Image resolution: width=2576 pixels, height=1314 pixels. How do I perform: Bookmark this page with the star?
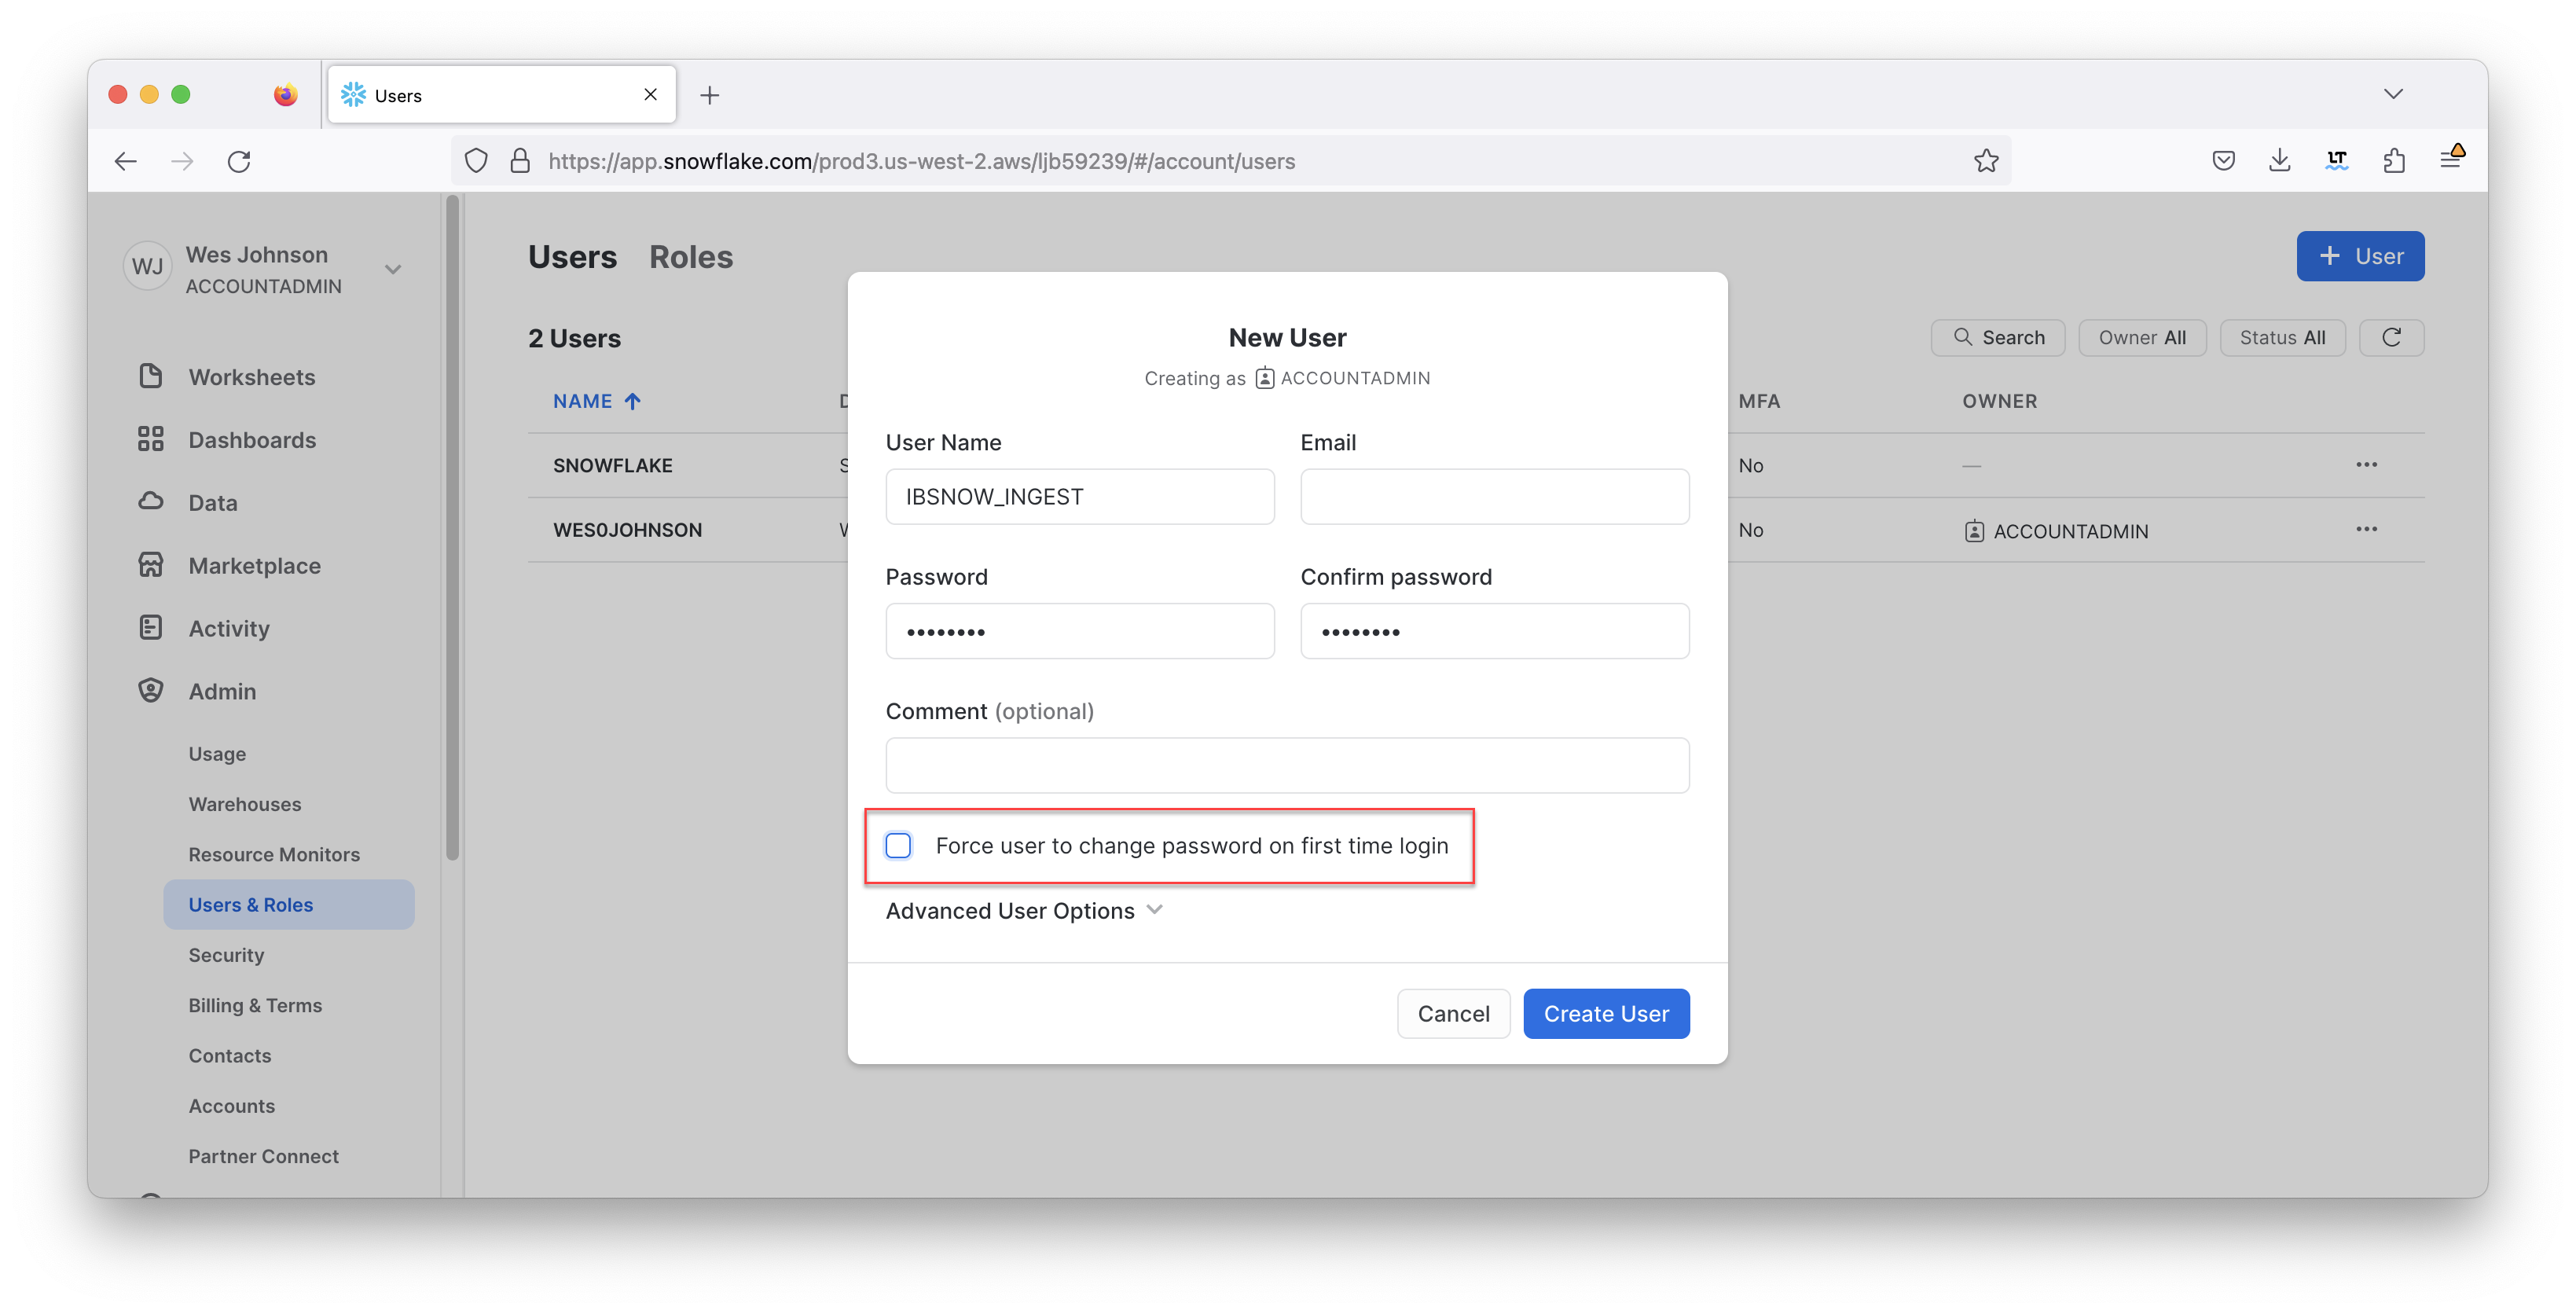(x=1986, y=161)
